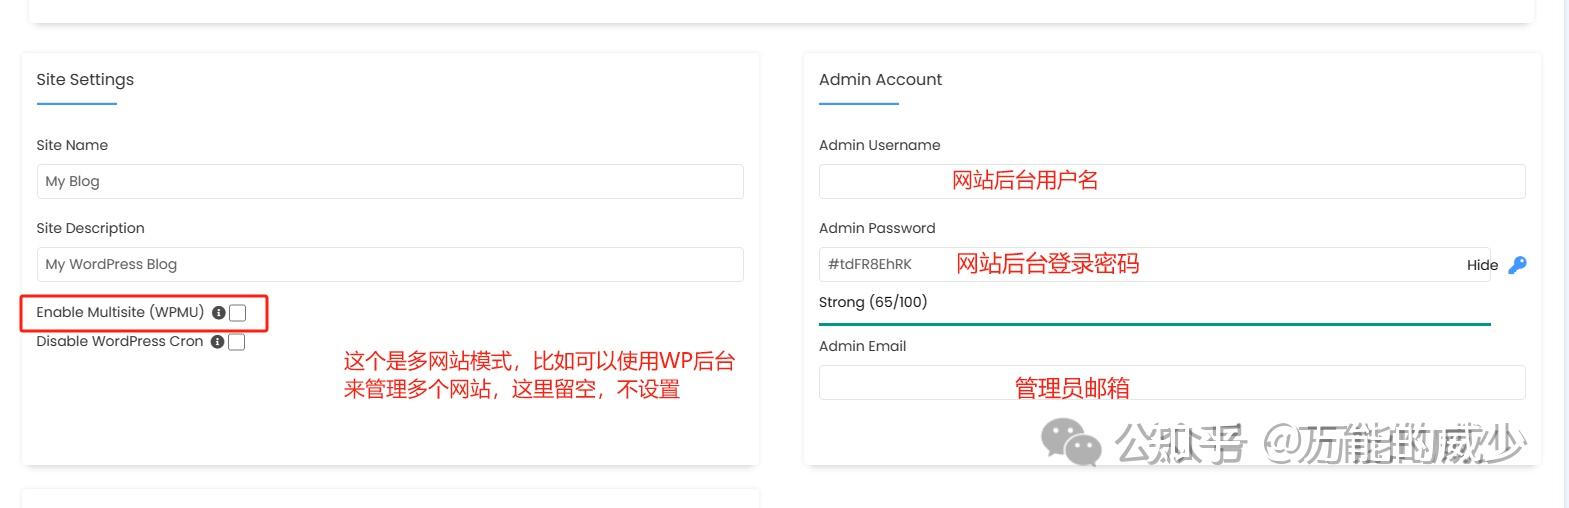
Task: Click into the Site Description field
Action: pyautogui.click(x=390, y=264)
